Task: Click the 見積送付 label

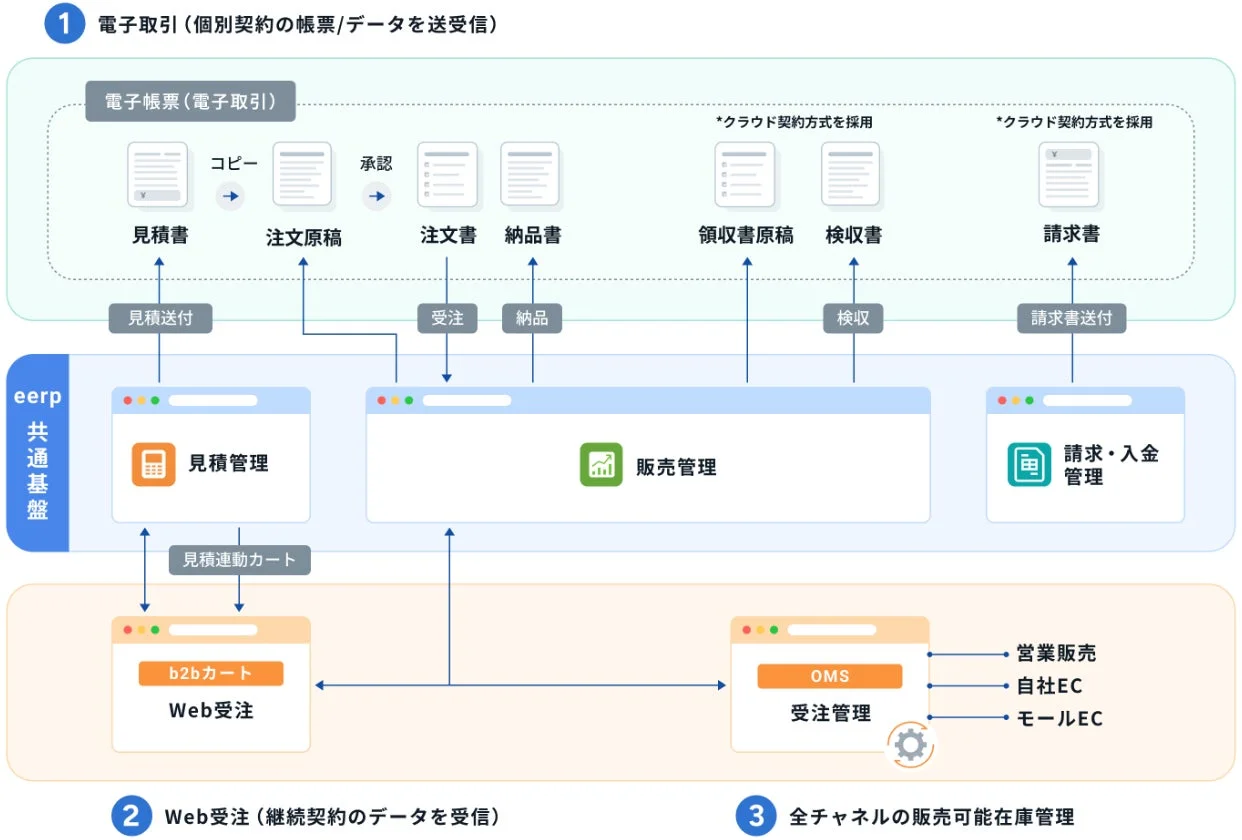Action: coord(159,318)
